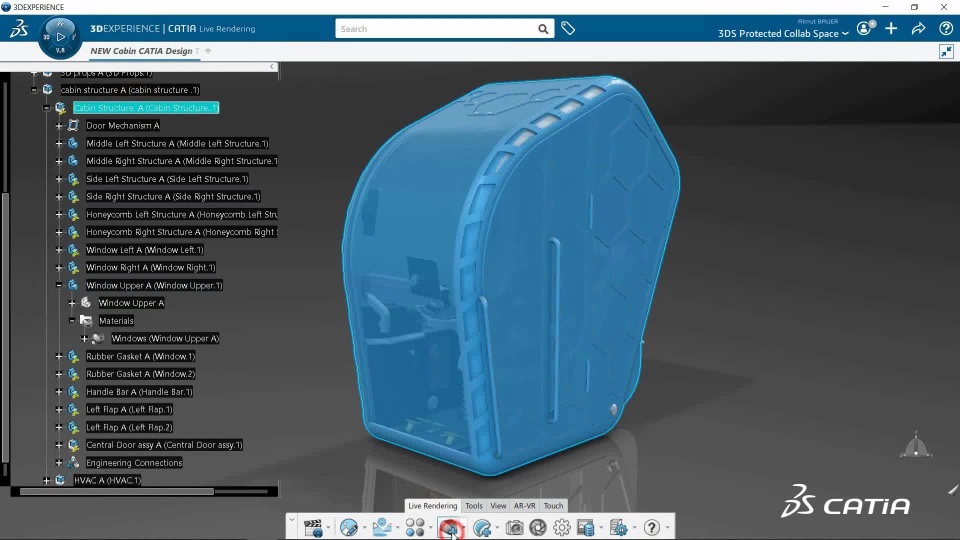Switch to Touch tab
960x540 pixels.
tap(553, 506)
